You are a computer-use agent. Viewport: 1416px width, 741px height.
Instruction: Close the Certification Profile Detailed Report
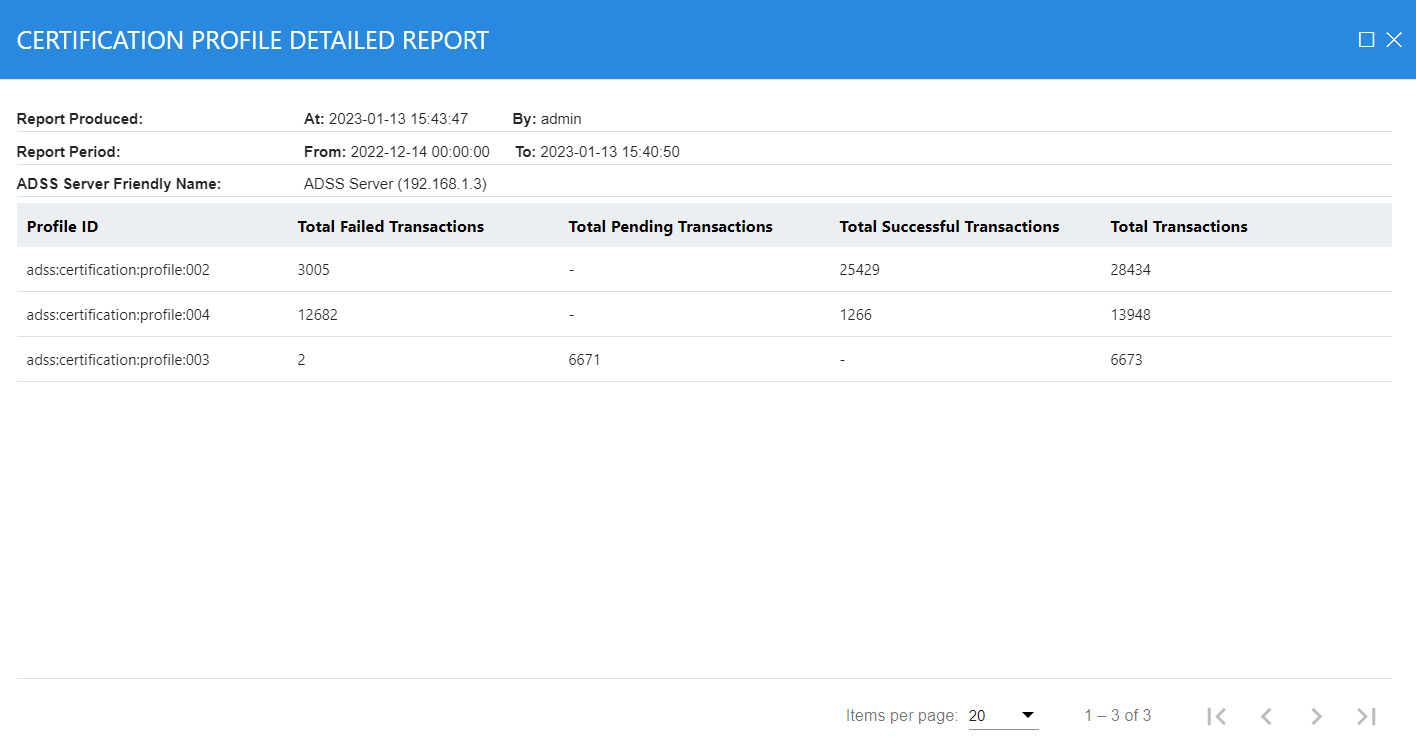pos(1394,40)
